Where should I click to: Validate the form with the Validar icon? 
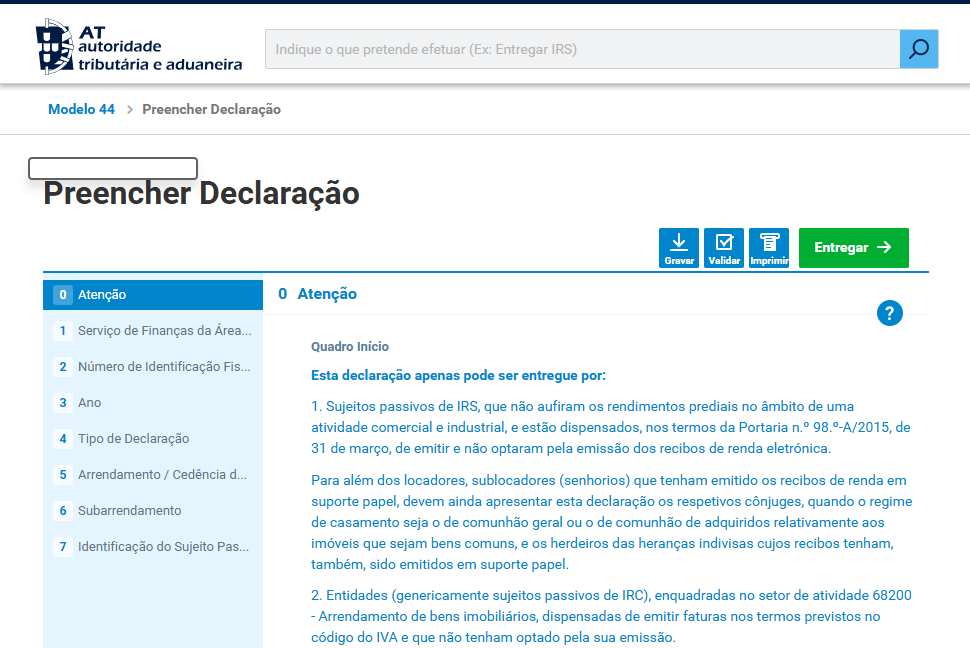[x=724, y=247]
